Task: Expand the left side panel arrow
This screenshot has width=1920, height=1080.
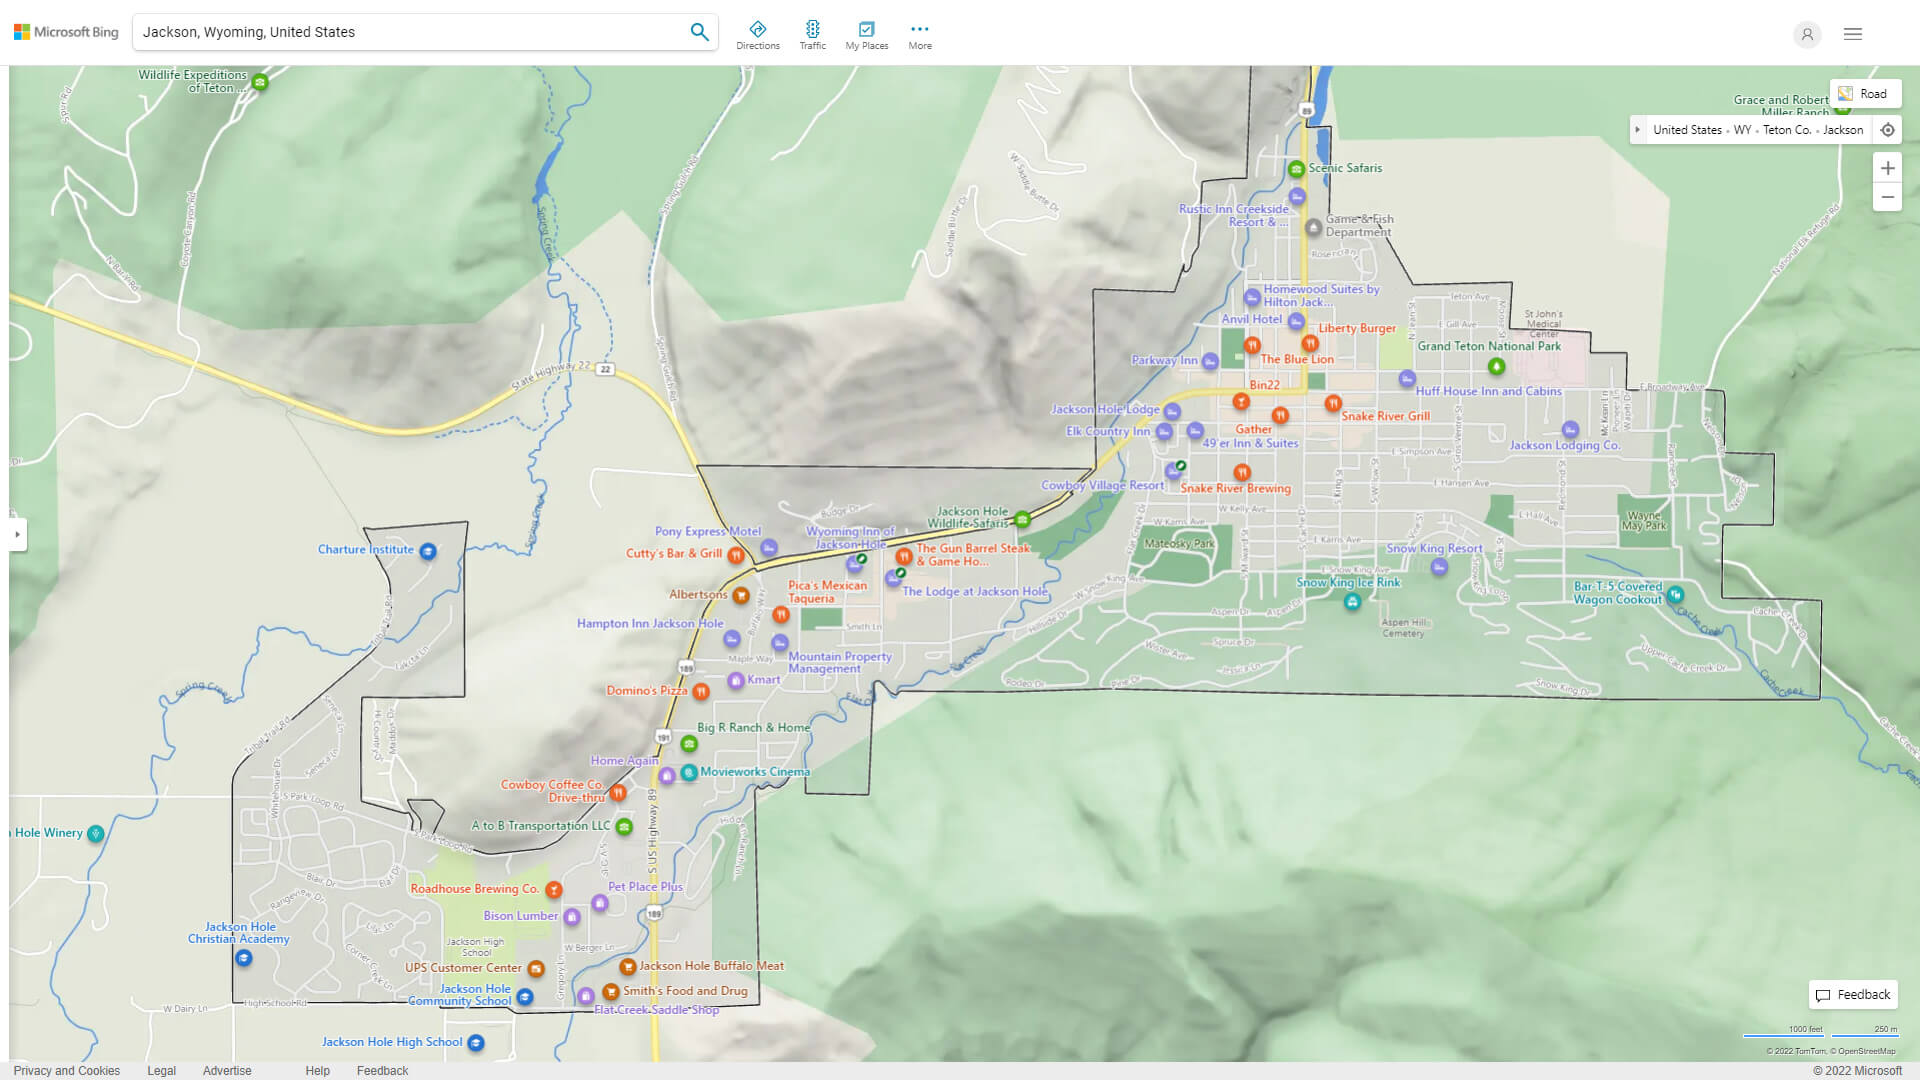Action: point(16,535)
